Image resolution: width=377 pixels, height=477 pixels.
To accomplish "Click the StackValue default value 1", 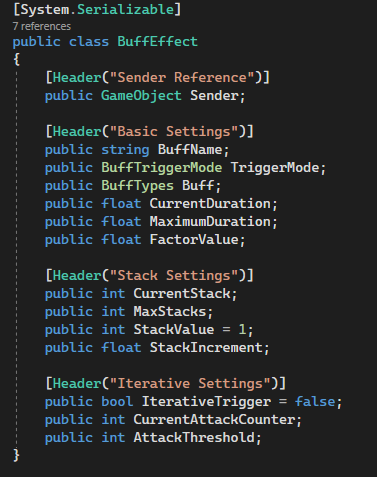I will point(242,330).
